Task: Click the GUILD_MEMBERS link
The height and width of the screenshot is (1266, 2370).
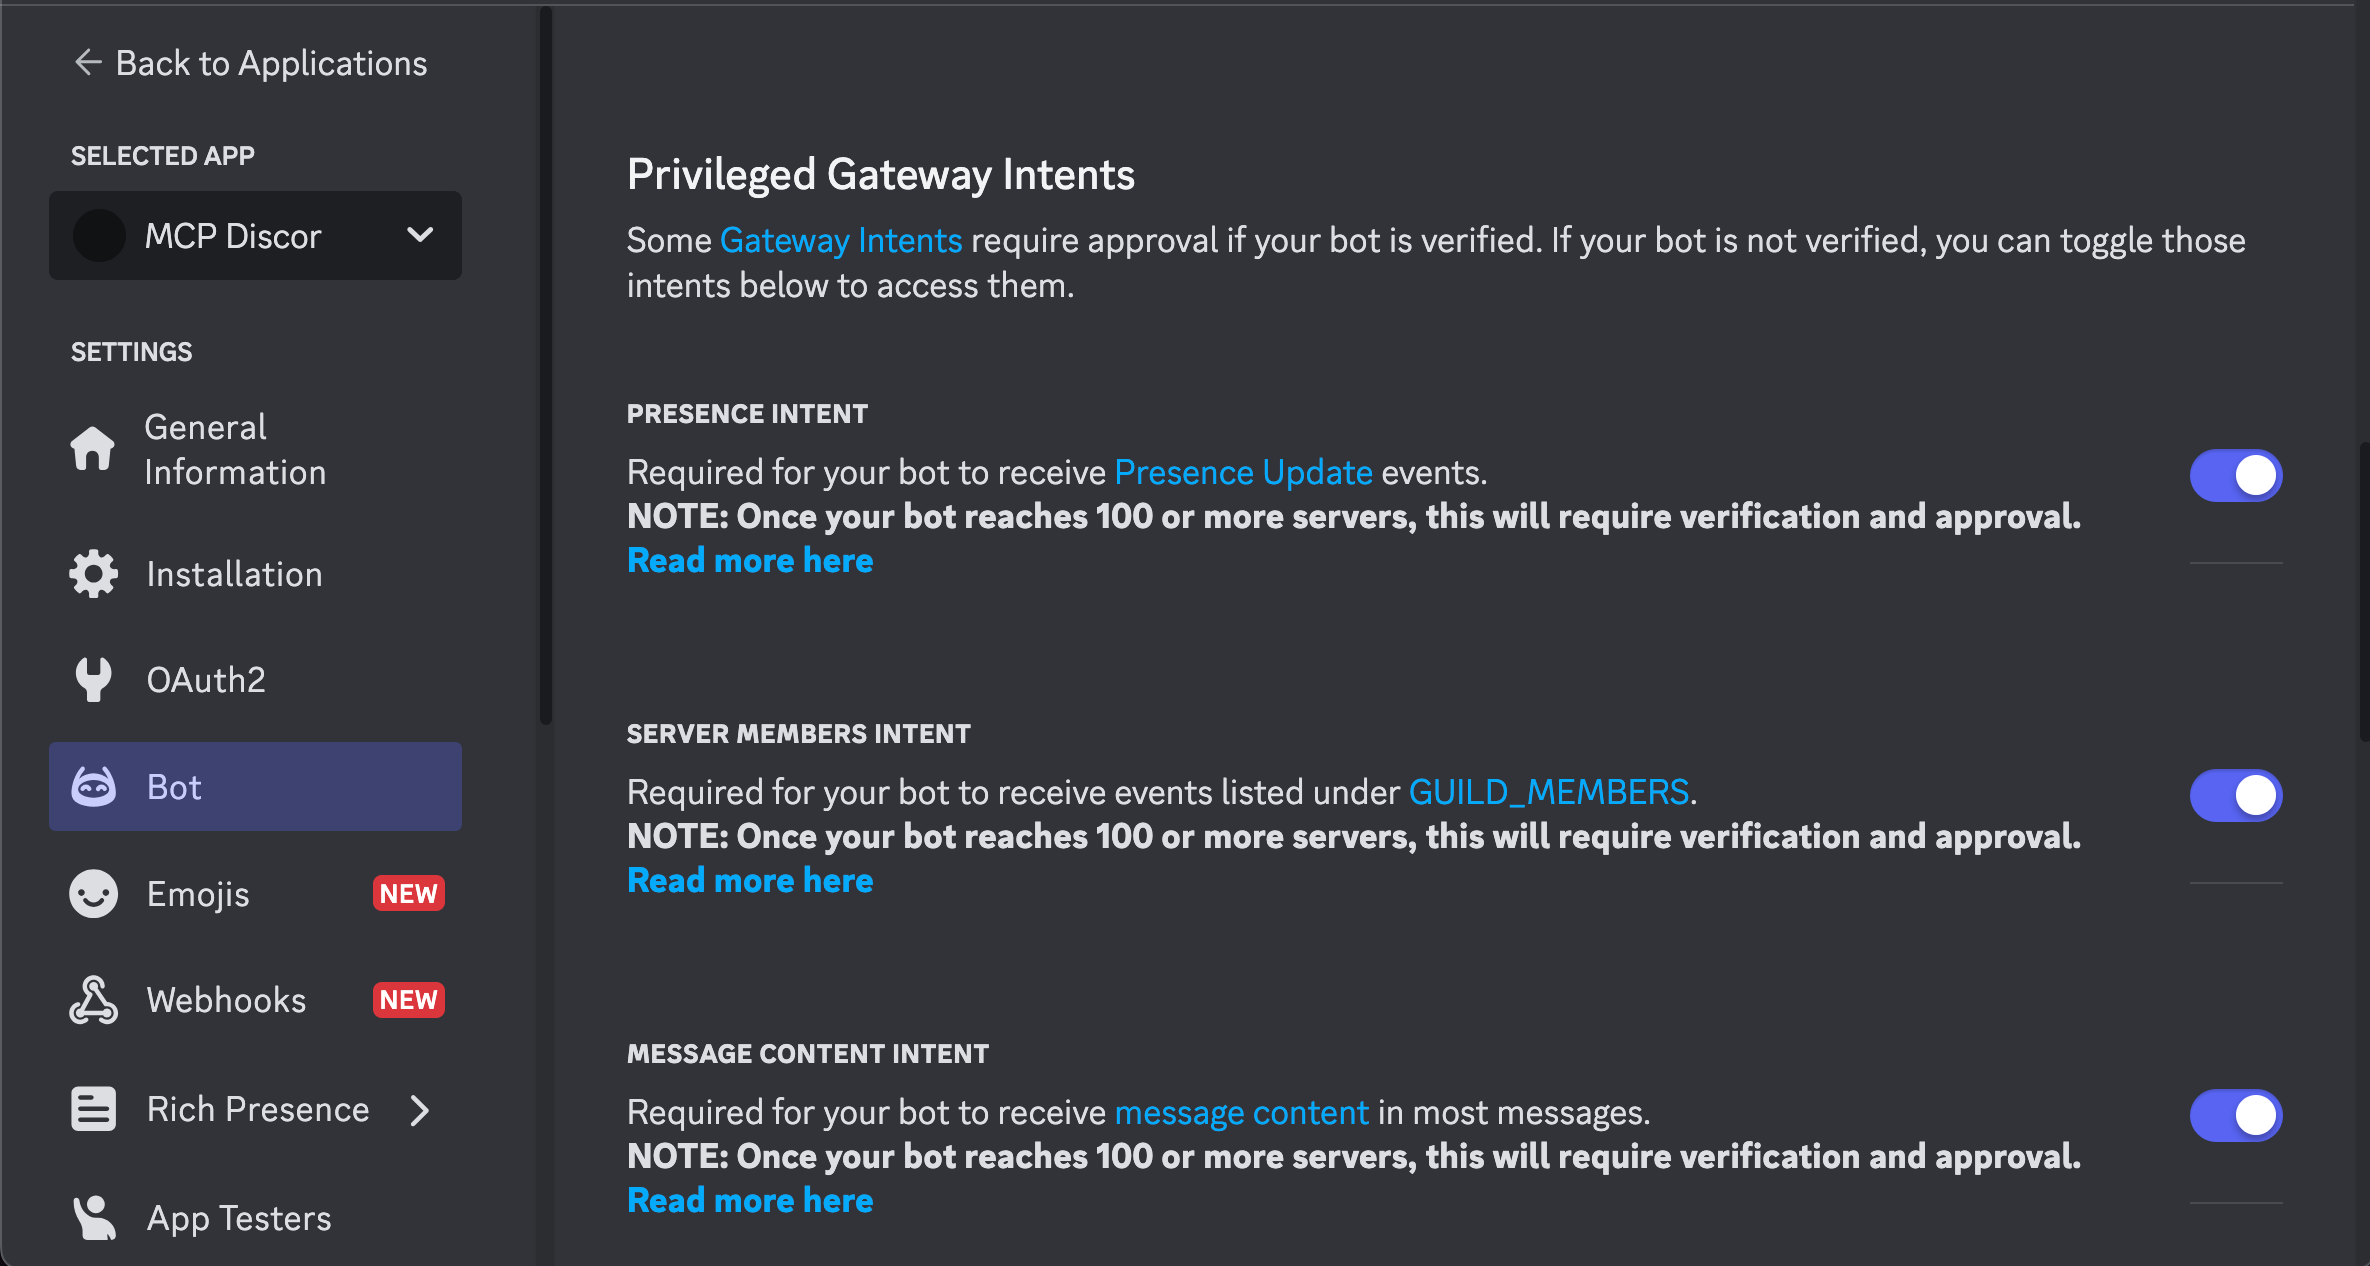Action: [1548, 791]
